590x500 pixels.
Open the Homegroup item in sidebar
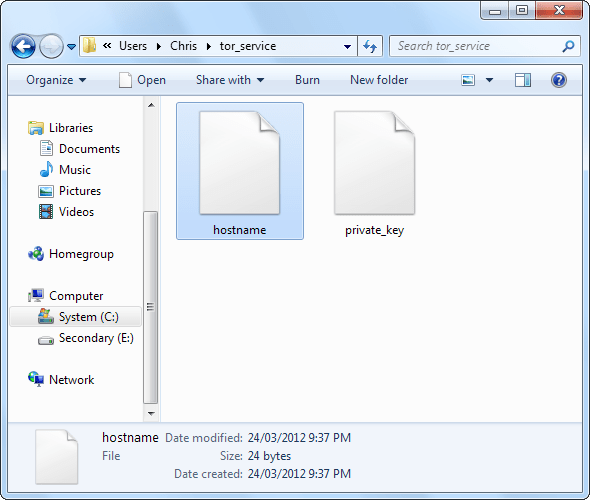[x=70, y=254]
